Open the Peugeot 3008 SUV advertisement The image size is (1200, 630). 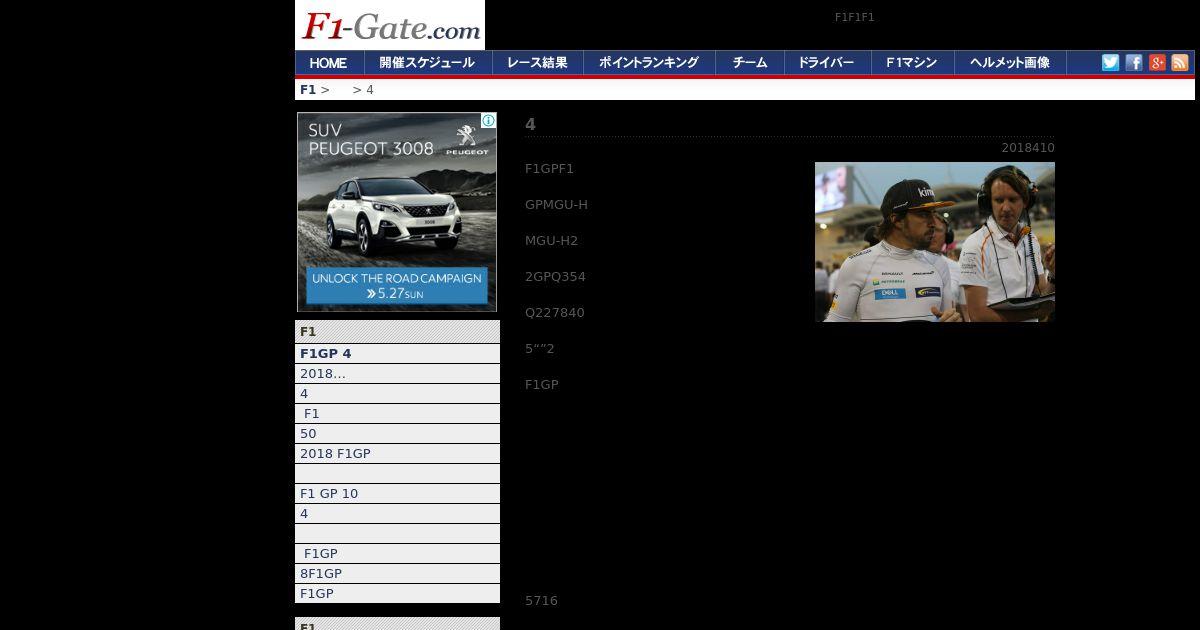[397, 212]
